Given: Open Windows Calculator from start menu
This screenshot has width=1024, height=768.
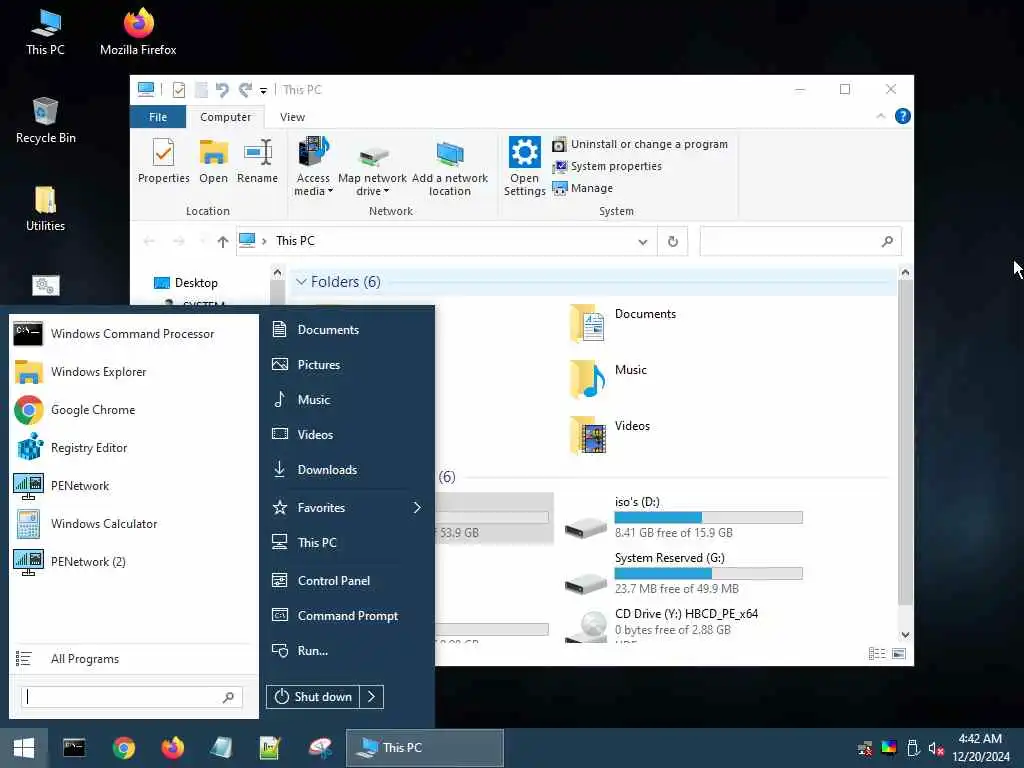Looking at the screenshot, I should [133, 524].
